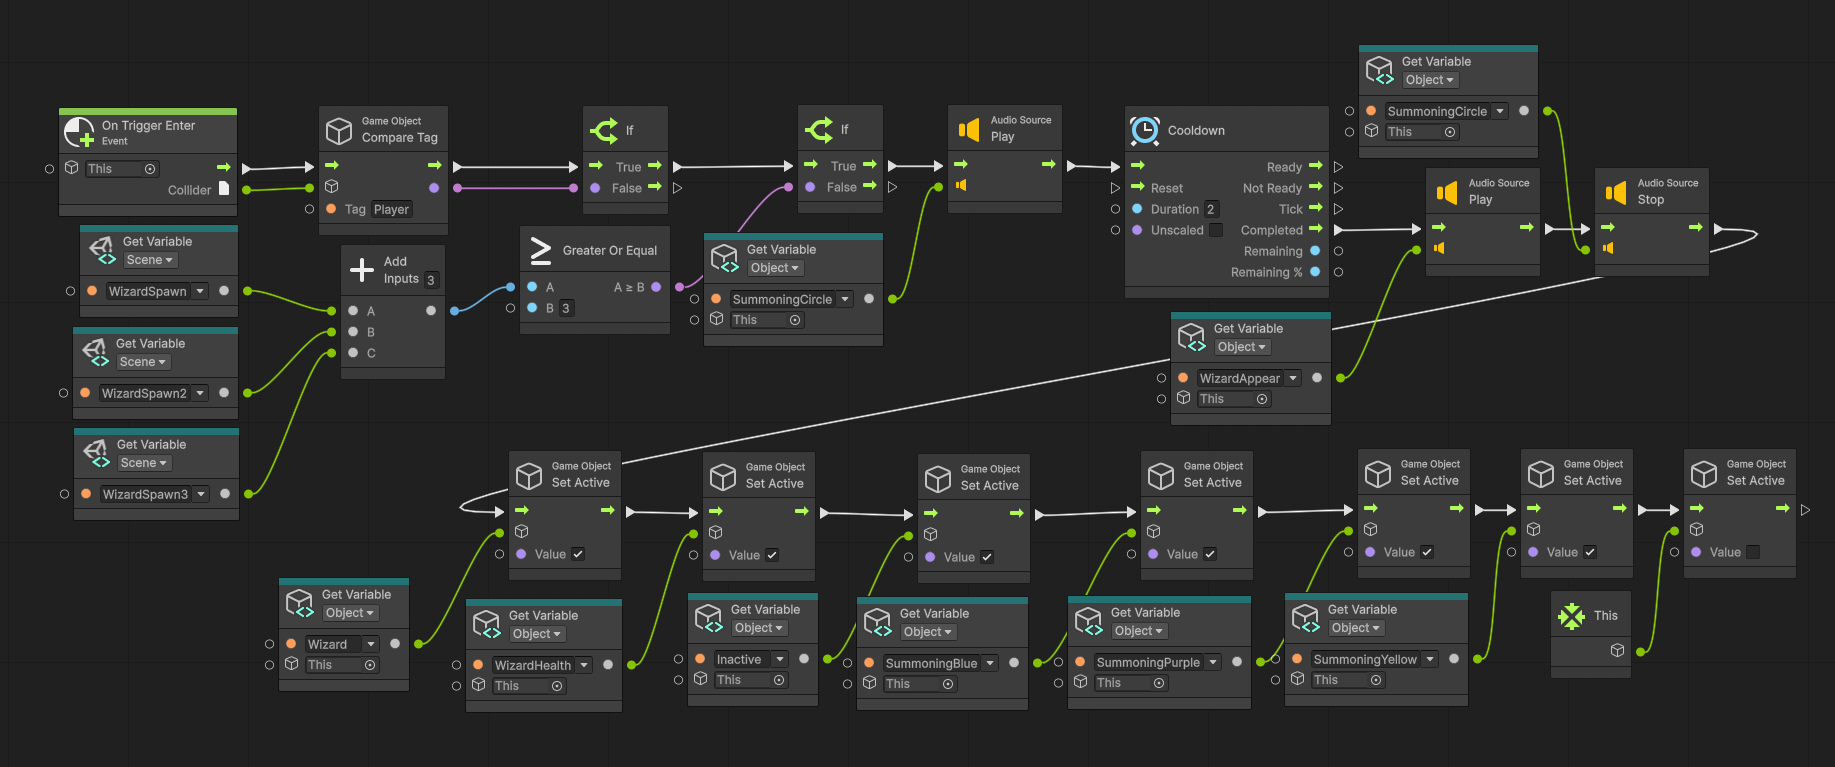
Task: Click the second If branch icon
Action: pos(819,129)
